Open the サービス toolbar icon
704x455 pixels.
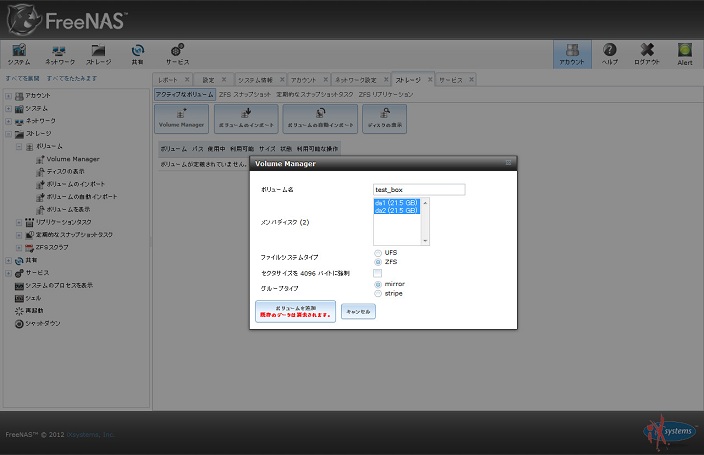click(177, 54)
